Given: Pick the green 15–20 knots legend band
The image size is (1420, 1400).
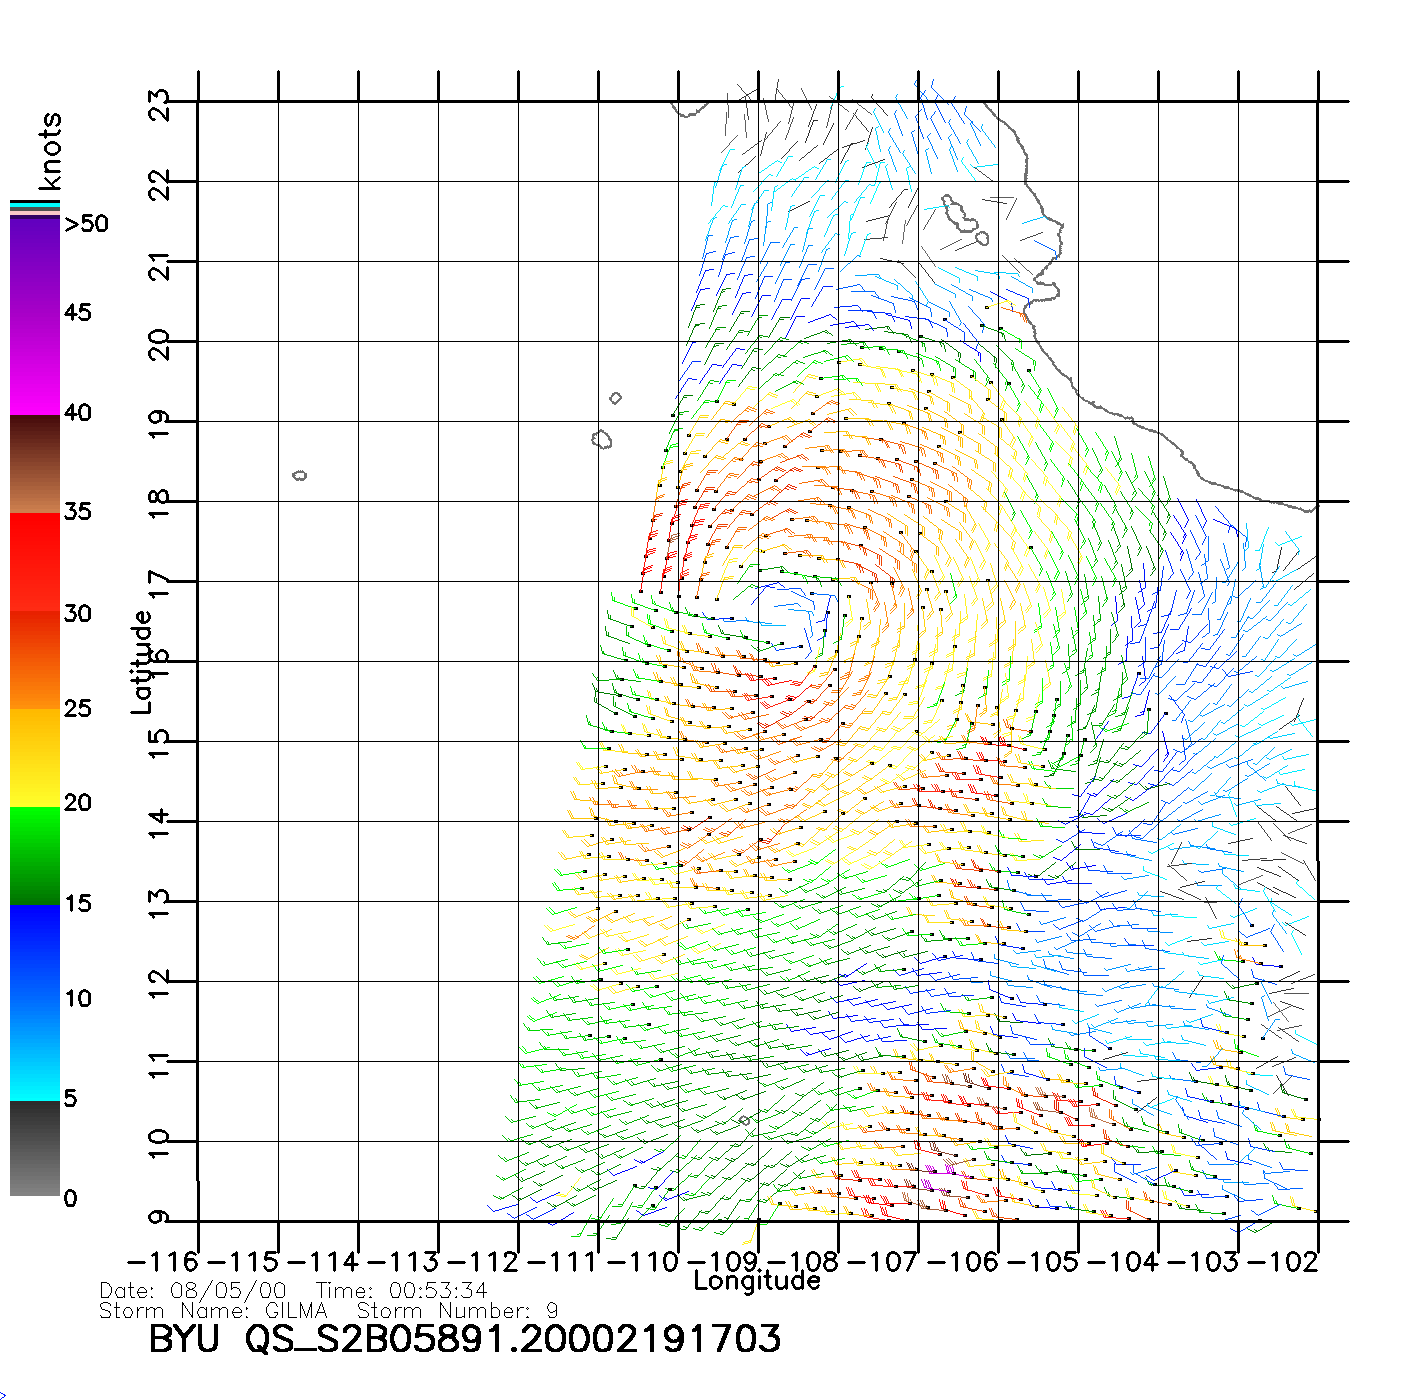Looking at the screenshot, I should [x=35, y=855].
